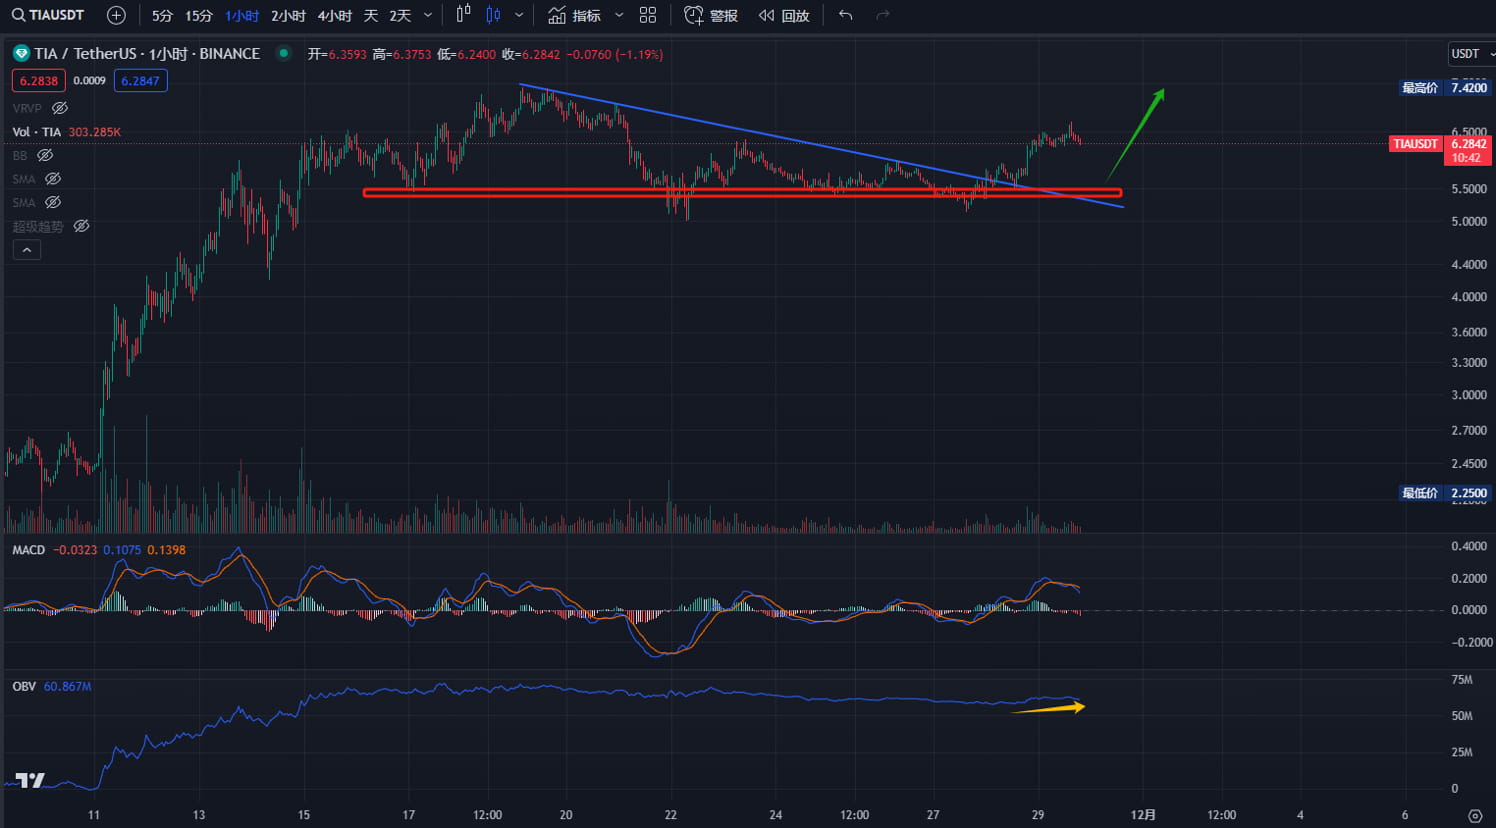Click the OBV value 60.867M

point(68,687)
